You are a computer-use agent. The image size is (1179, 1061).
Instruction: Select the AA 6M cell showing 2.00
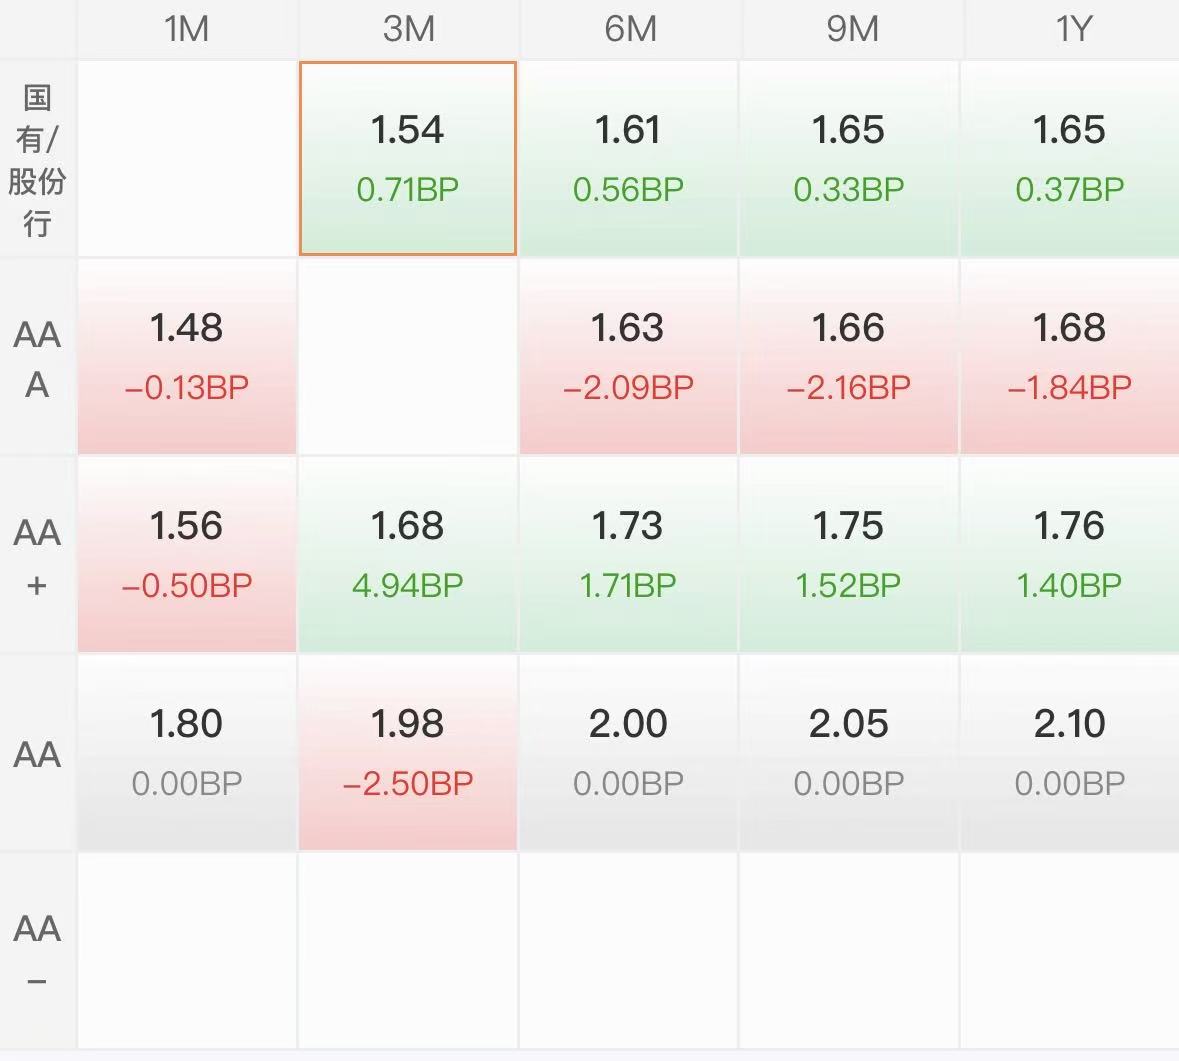[x=629, y=753]
